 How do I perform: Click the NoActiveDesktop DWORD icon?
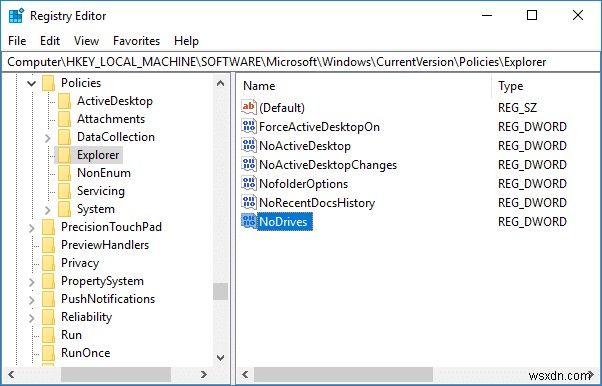[249, 146]
